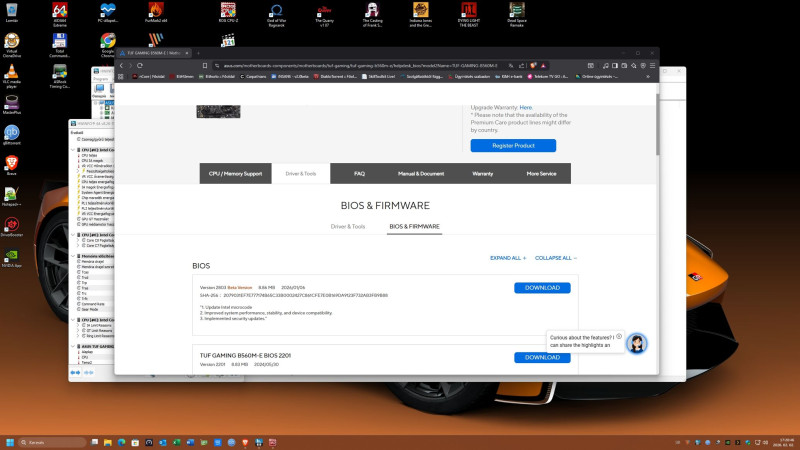Click the browser address bar URL

click(360, 65)
